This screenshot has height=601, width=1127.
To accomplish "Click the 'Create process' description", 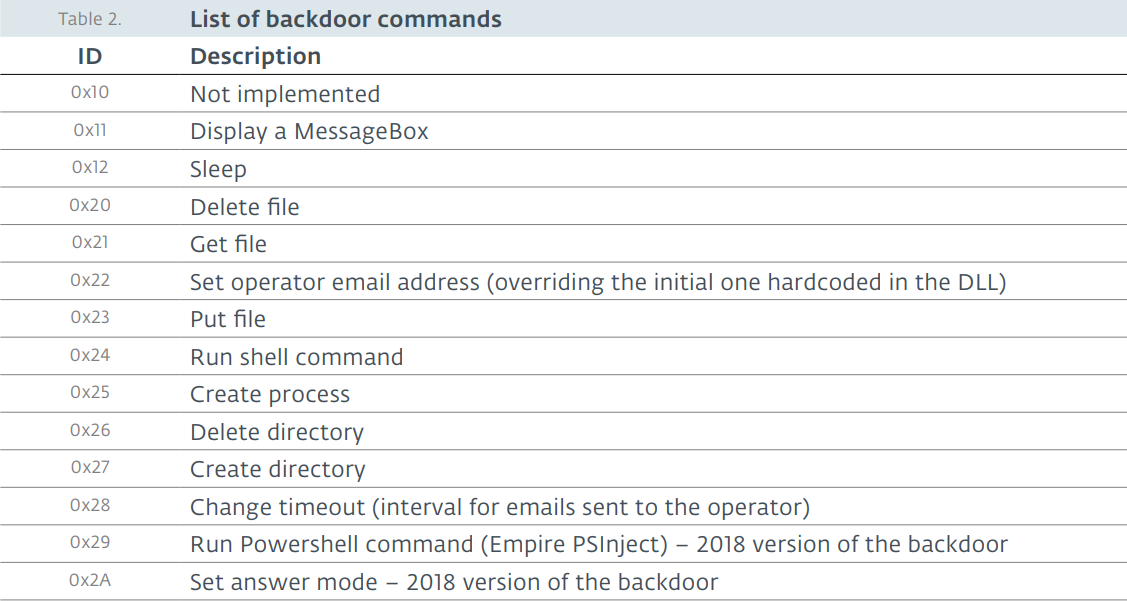I will [270, 395].
